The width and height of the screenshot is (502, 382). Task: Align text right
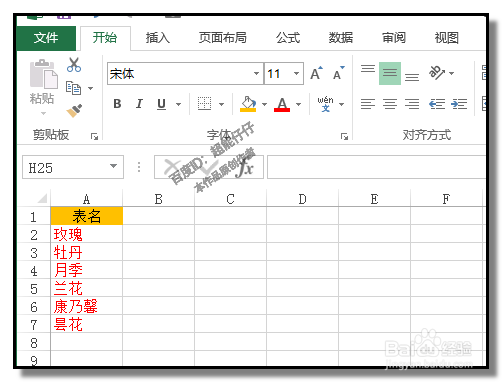[x=412, y=104]
